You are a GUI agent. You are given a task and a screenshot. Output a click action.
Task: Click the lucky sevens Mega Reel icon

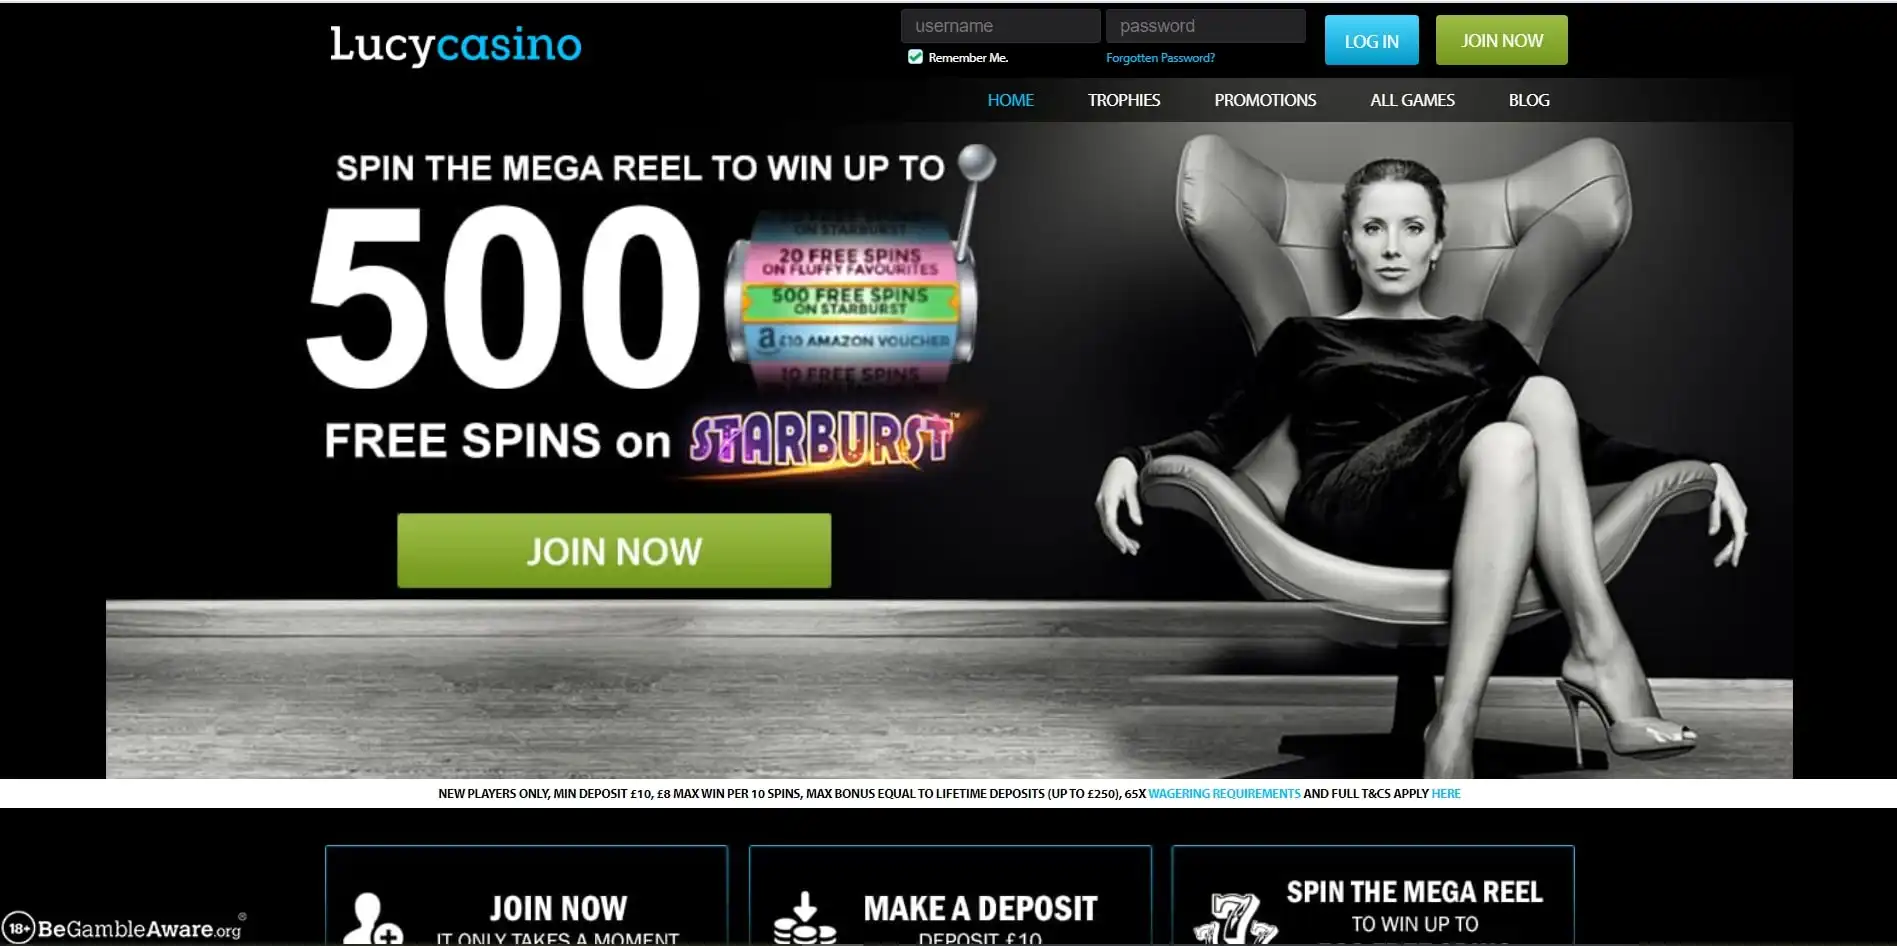1236,920
